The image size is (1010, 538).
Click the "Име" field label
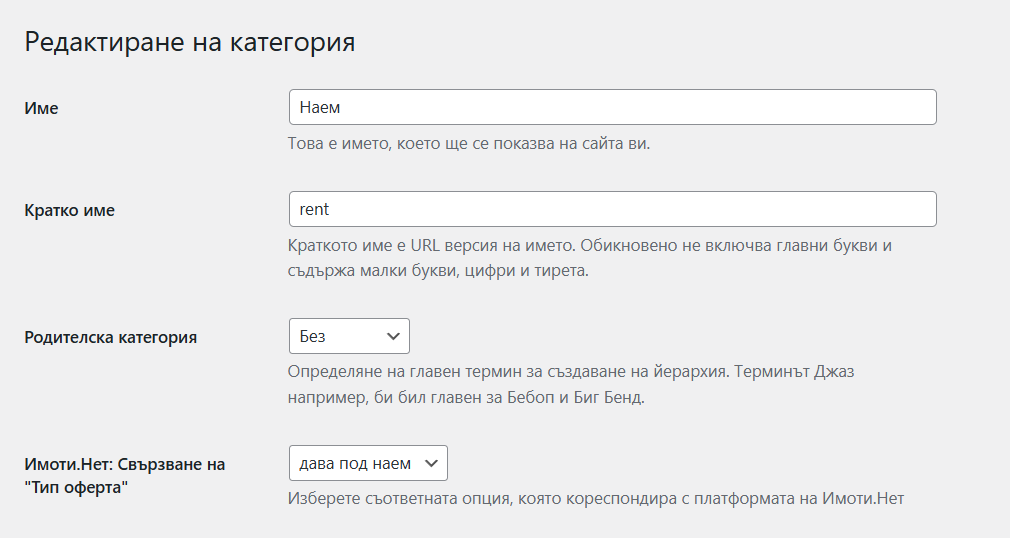coord(41,108)
